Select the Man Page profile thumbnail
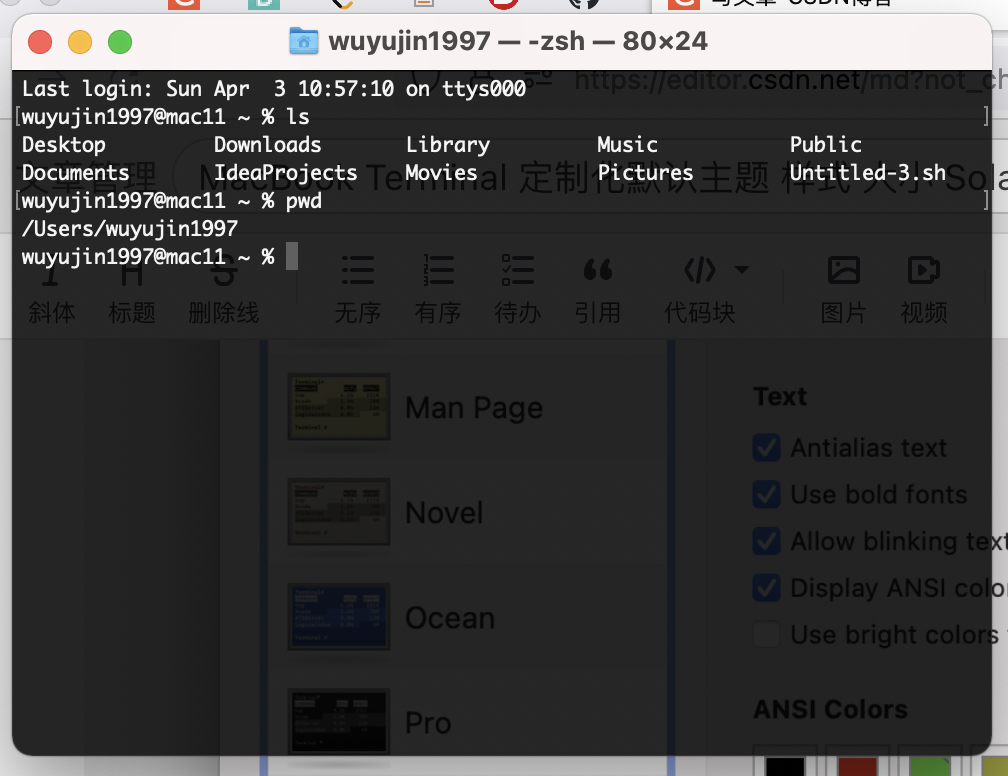Screen dimensions: 1008x776 (339, 407)
